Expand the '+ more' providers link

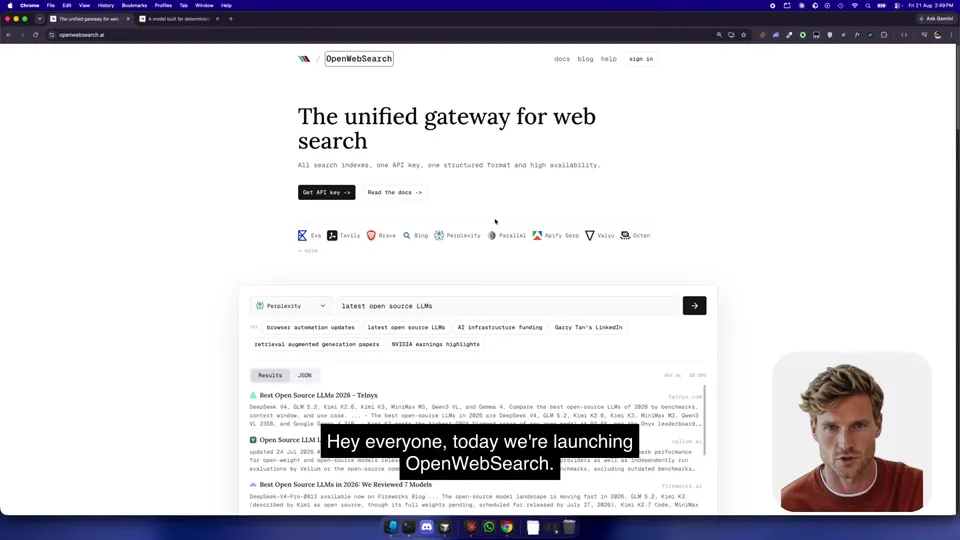308,250
